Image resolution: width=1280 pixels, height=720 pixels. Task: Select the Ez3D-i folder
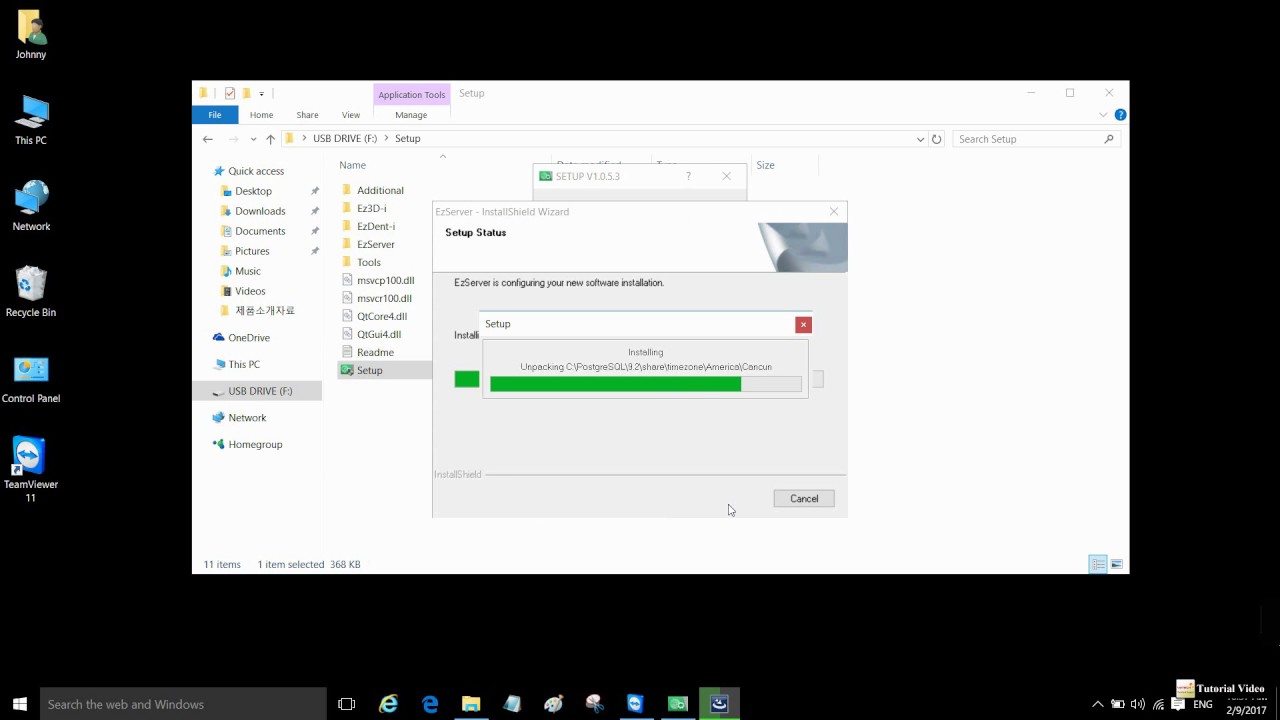click(x=364, y=208)
